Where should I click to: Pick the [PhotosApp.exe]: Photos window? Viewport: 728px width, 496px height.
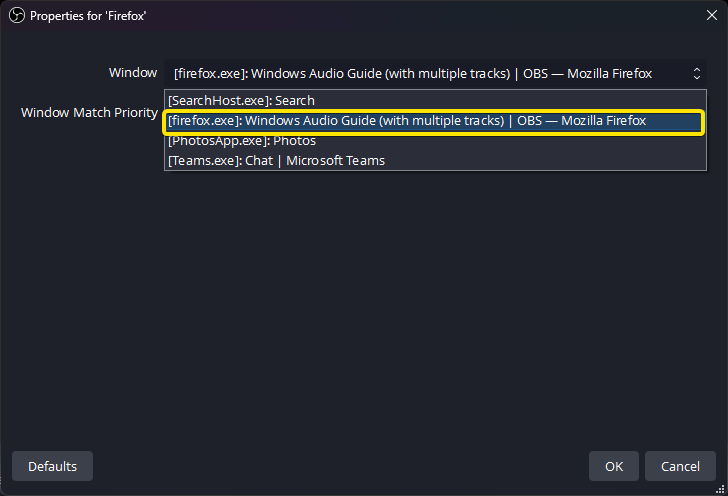coord(241,141)
